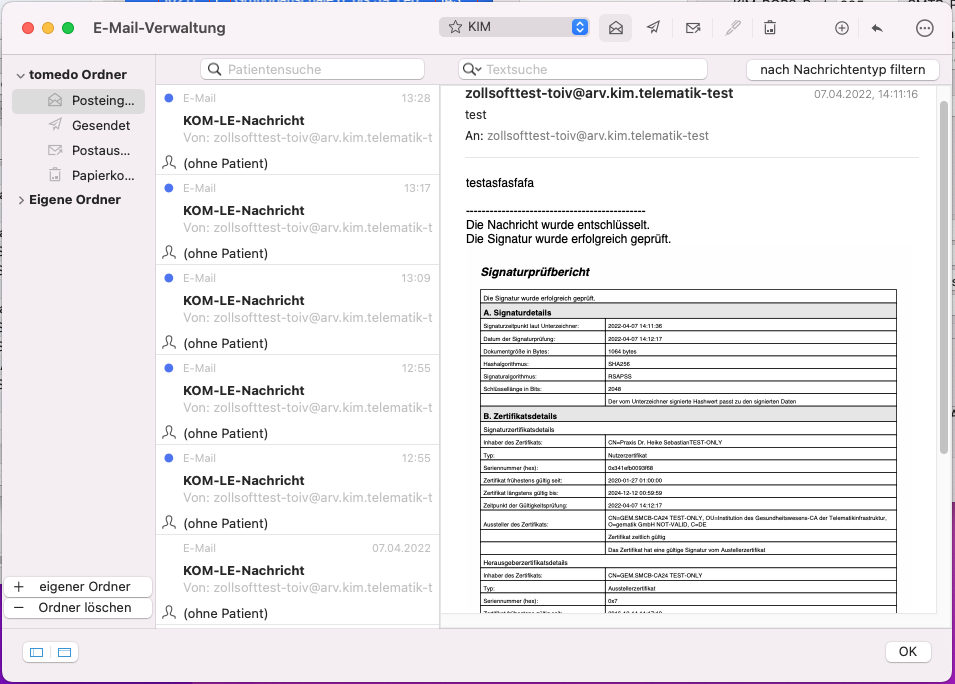The image size is (955, 684).
Task: Click the Textsuche search field
Action: coord(583,69)
